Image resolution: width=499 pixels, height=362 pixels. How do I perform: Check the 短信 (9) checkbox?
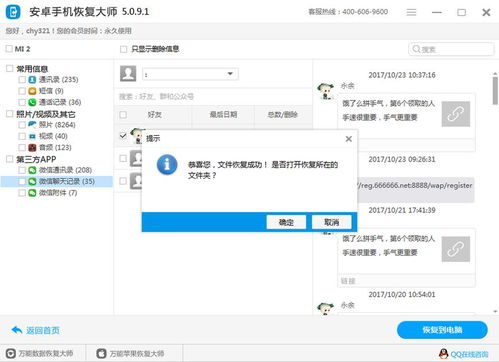(x=22, y=91)
